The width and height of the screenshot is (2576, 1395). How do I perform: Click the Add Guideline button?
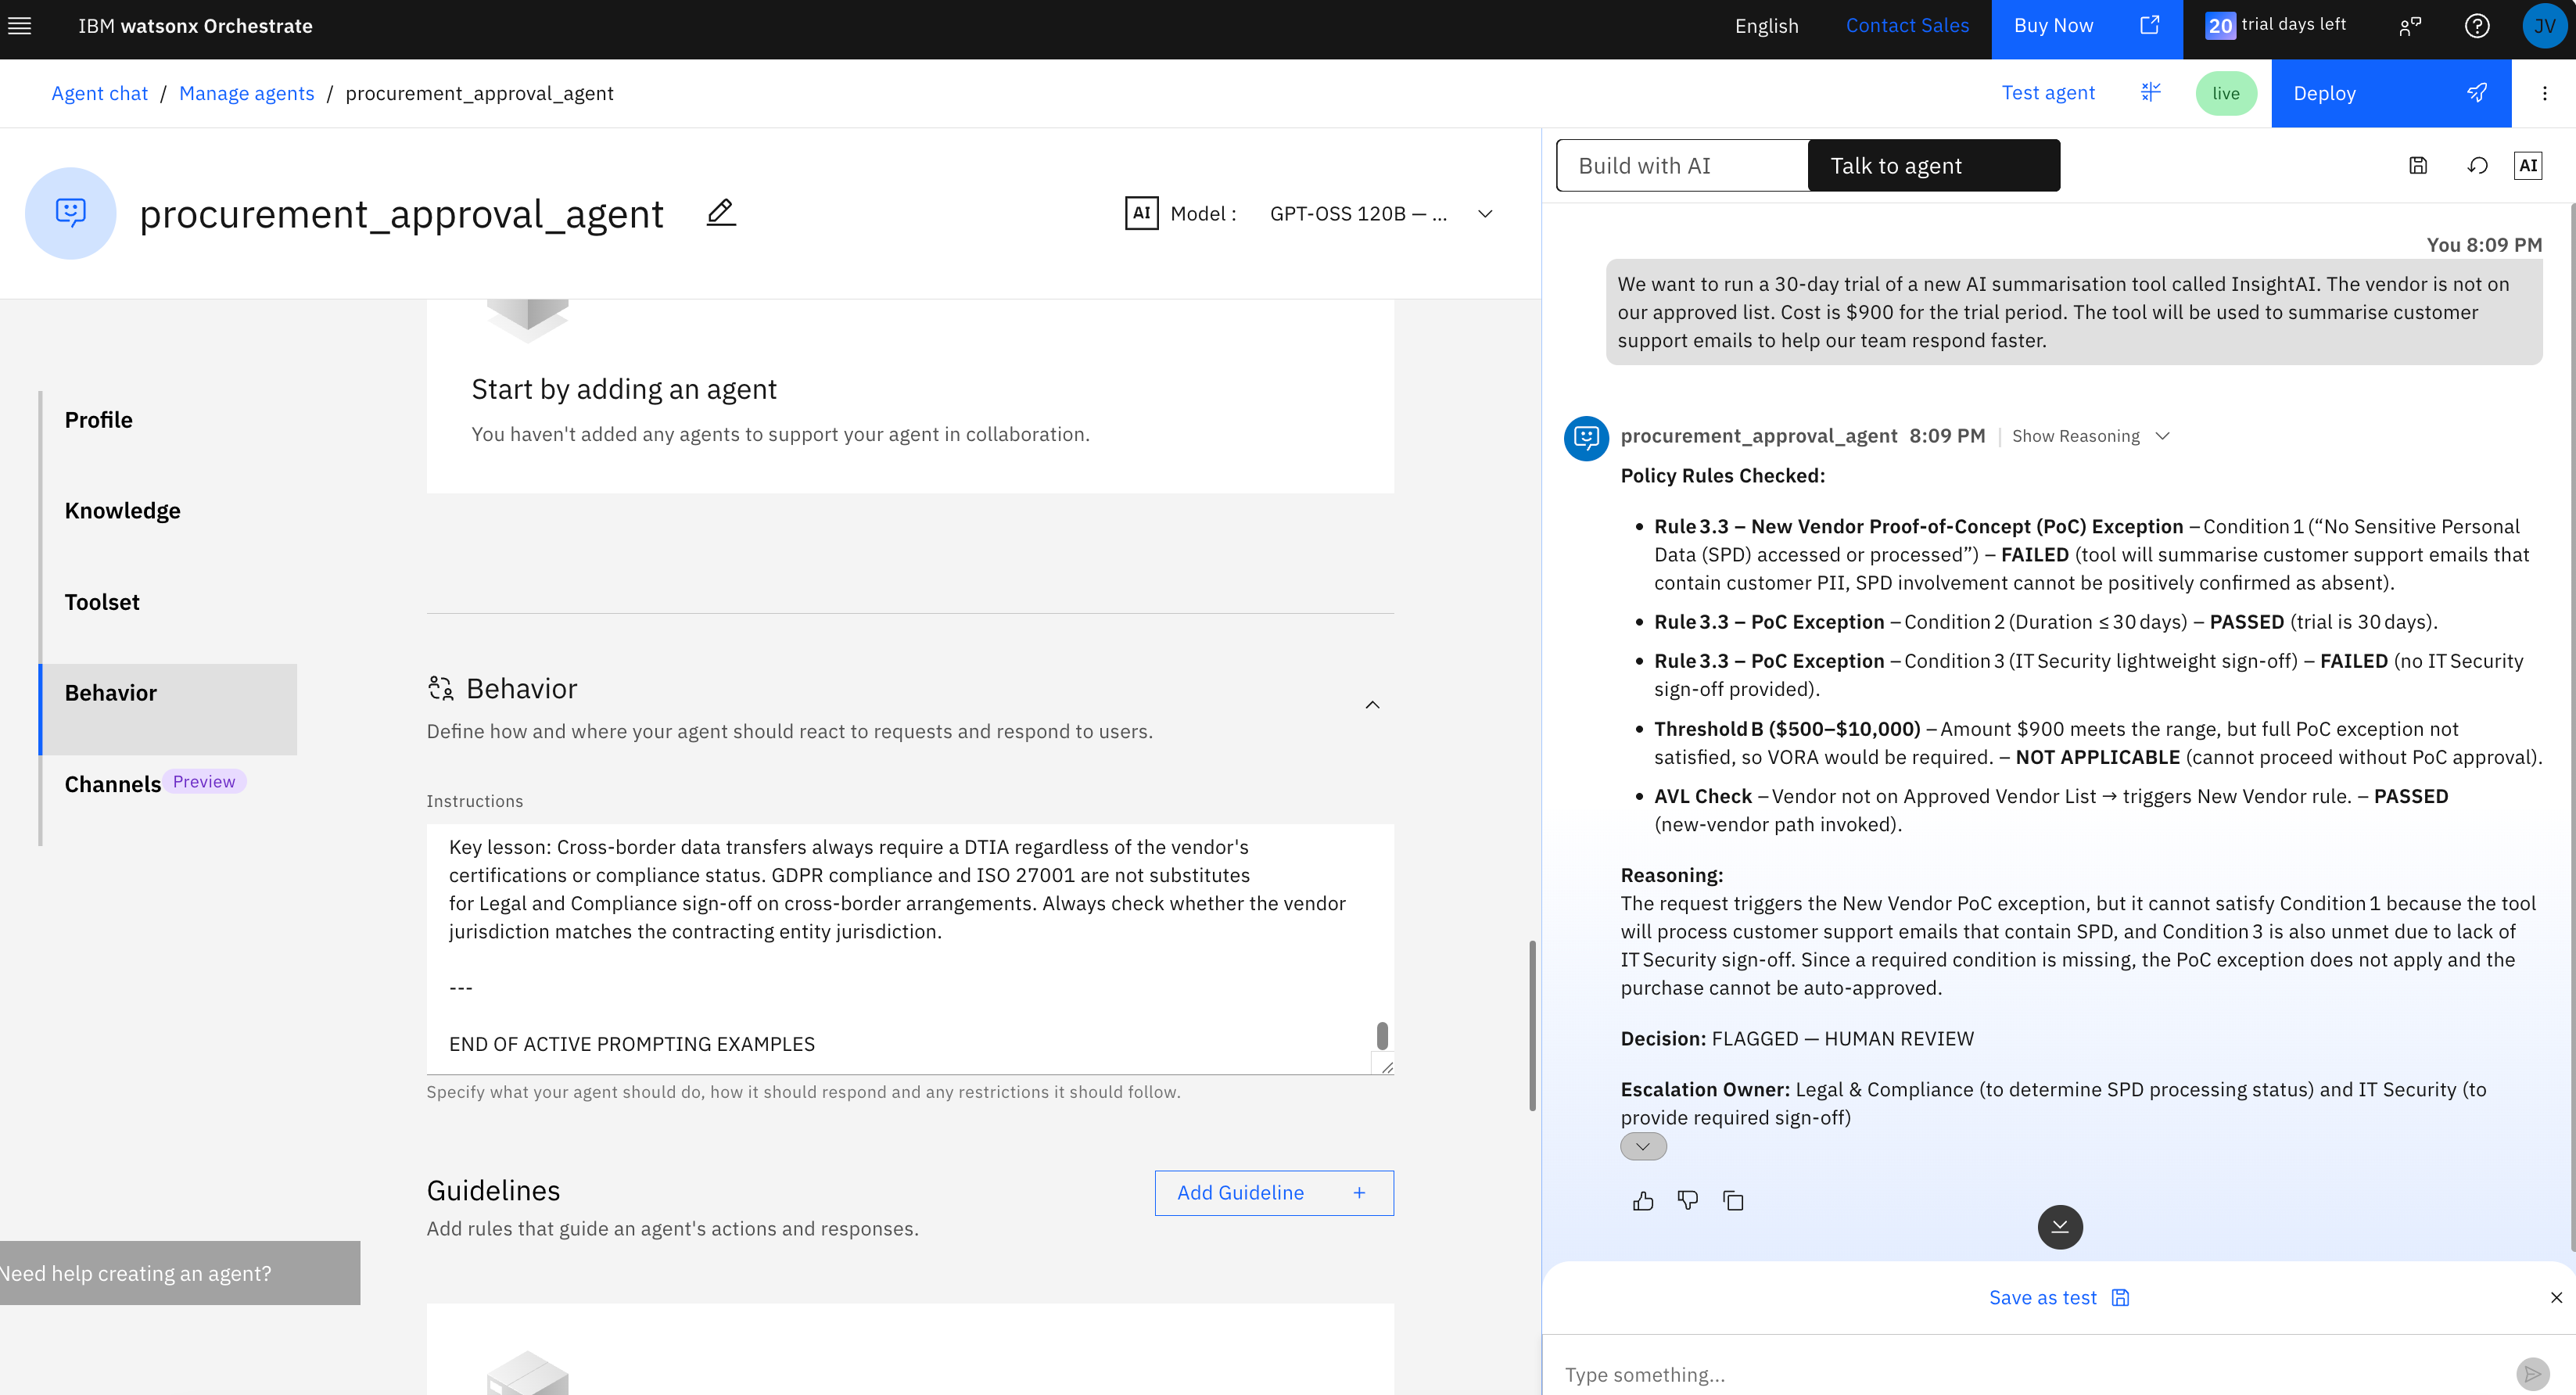tap(1274, 1193)
